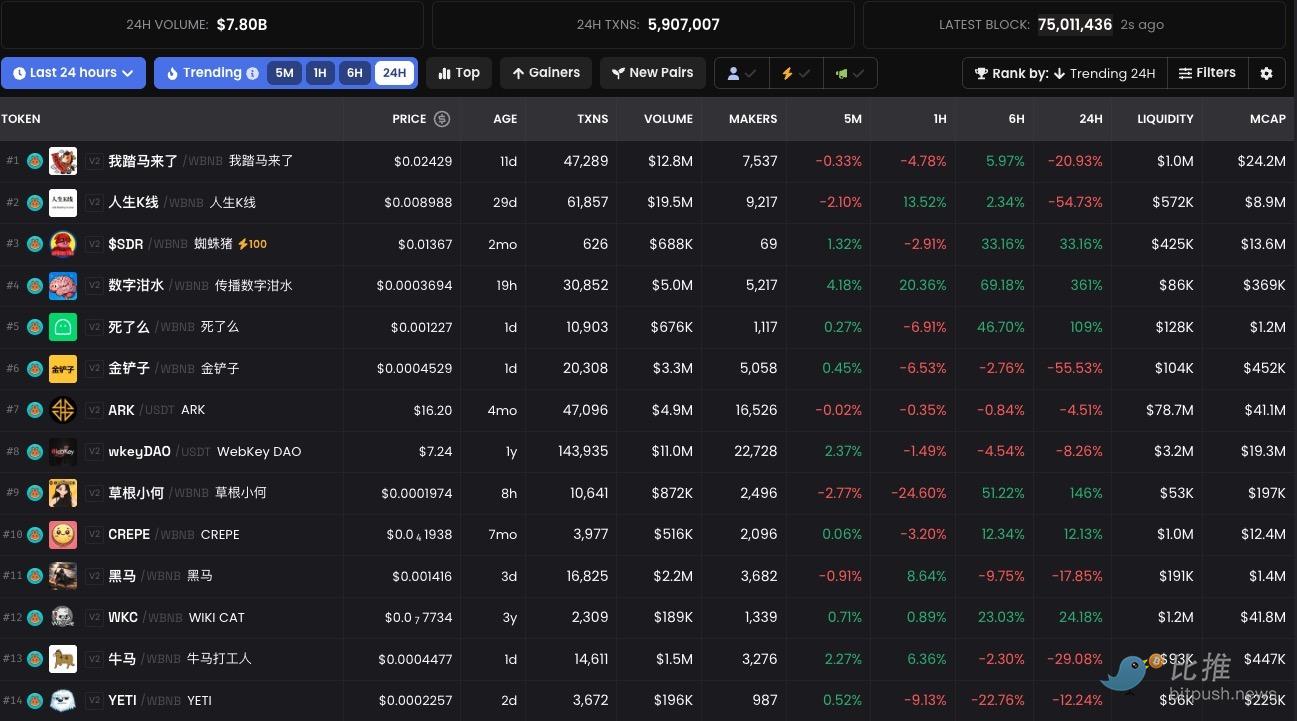Click the settings gear icon
The width and height of the screenshot is (1297, 721).
tap(1266, 73)
